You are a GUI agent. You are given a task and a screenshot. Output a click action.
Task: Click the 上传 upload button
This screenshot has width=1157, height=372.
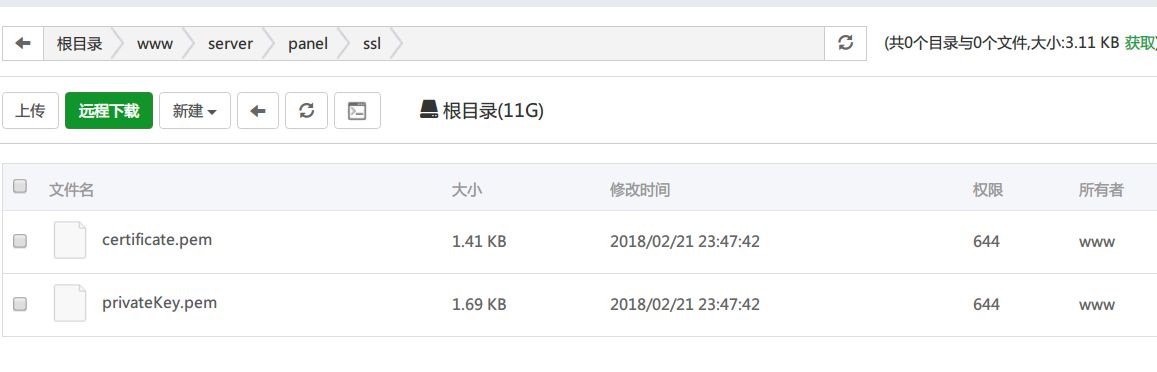[30, 111]
